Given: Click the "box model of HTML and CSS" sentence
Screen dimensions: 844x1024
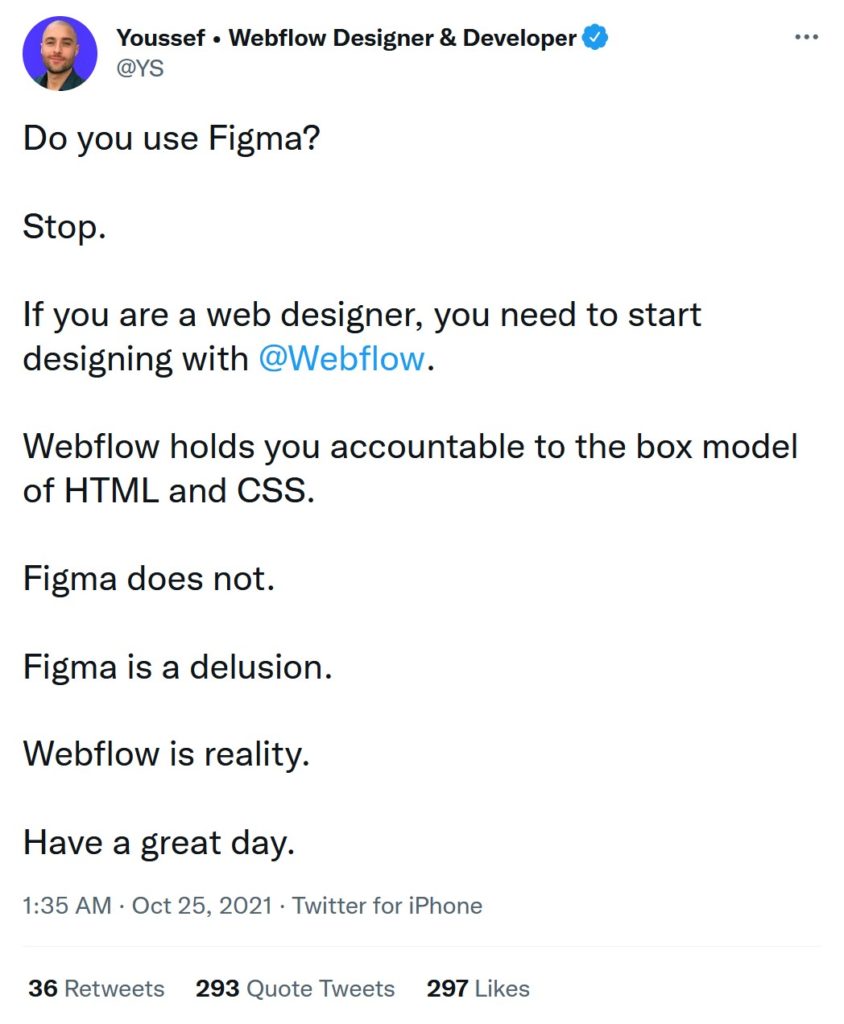Looking at the screenshot, I should click(410, 469).
